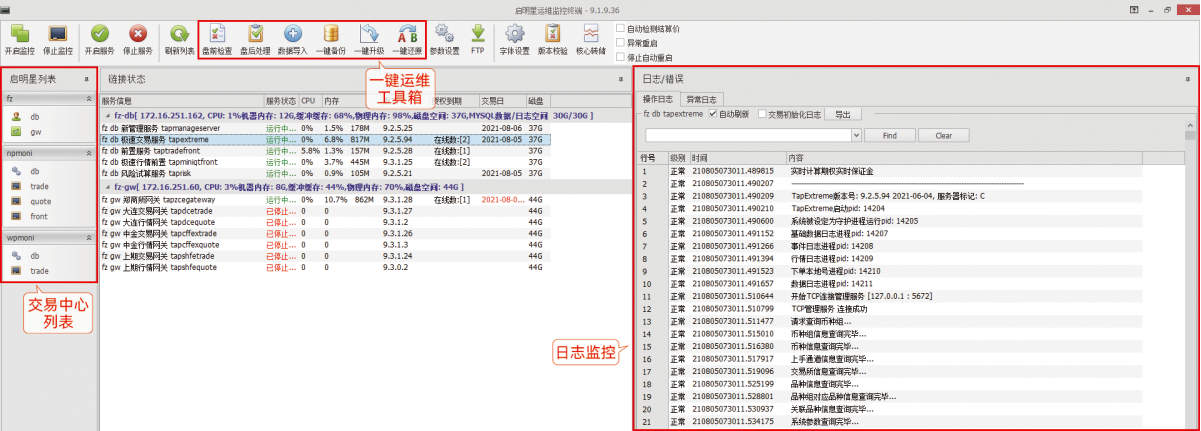Switch to the 操作日志 tab
The width and height of the screenshot is (1201, 431).
pyautogui.click(x=658, y=99)
